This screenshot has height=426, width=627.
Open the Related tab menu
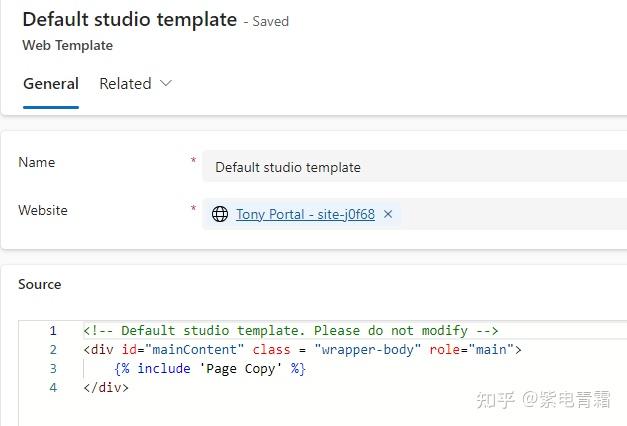(x=135, y=84)
